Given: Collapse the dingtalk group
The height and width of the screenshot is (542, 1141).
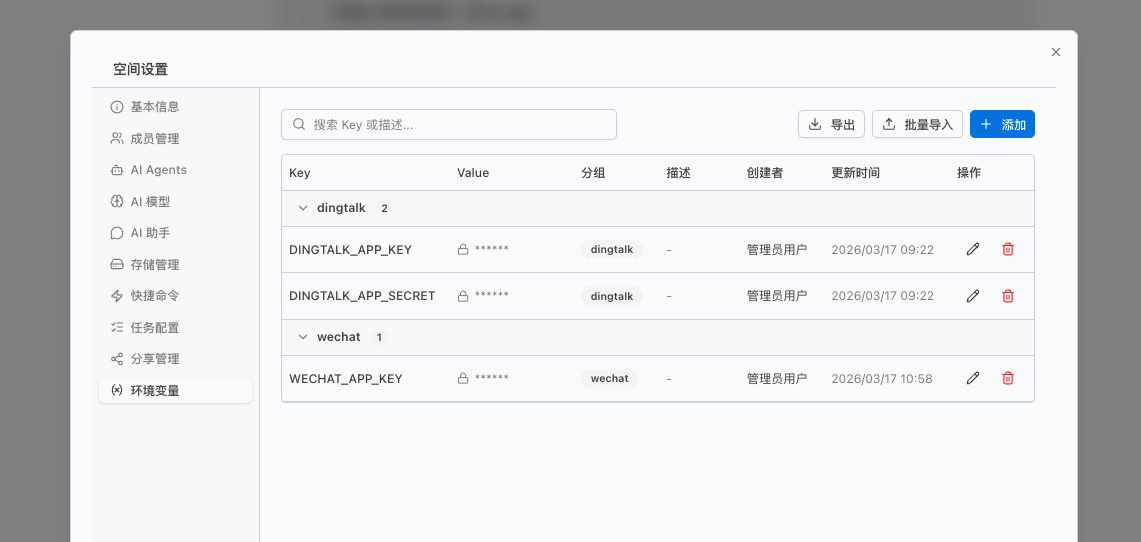Looking at the screenshot, I should tap(303, 208).
